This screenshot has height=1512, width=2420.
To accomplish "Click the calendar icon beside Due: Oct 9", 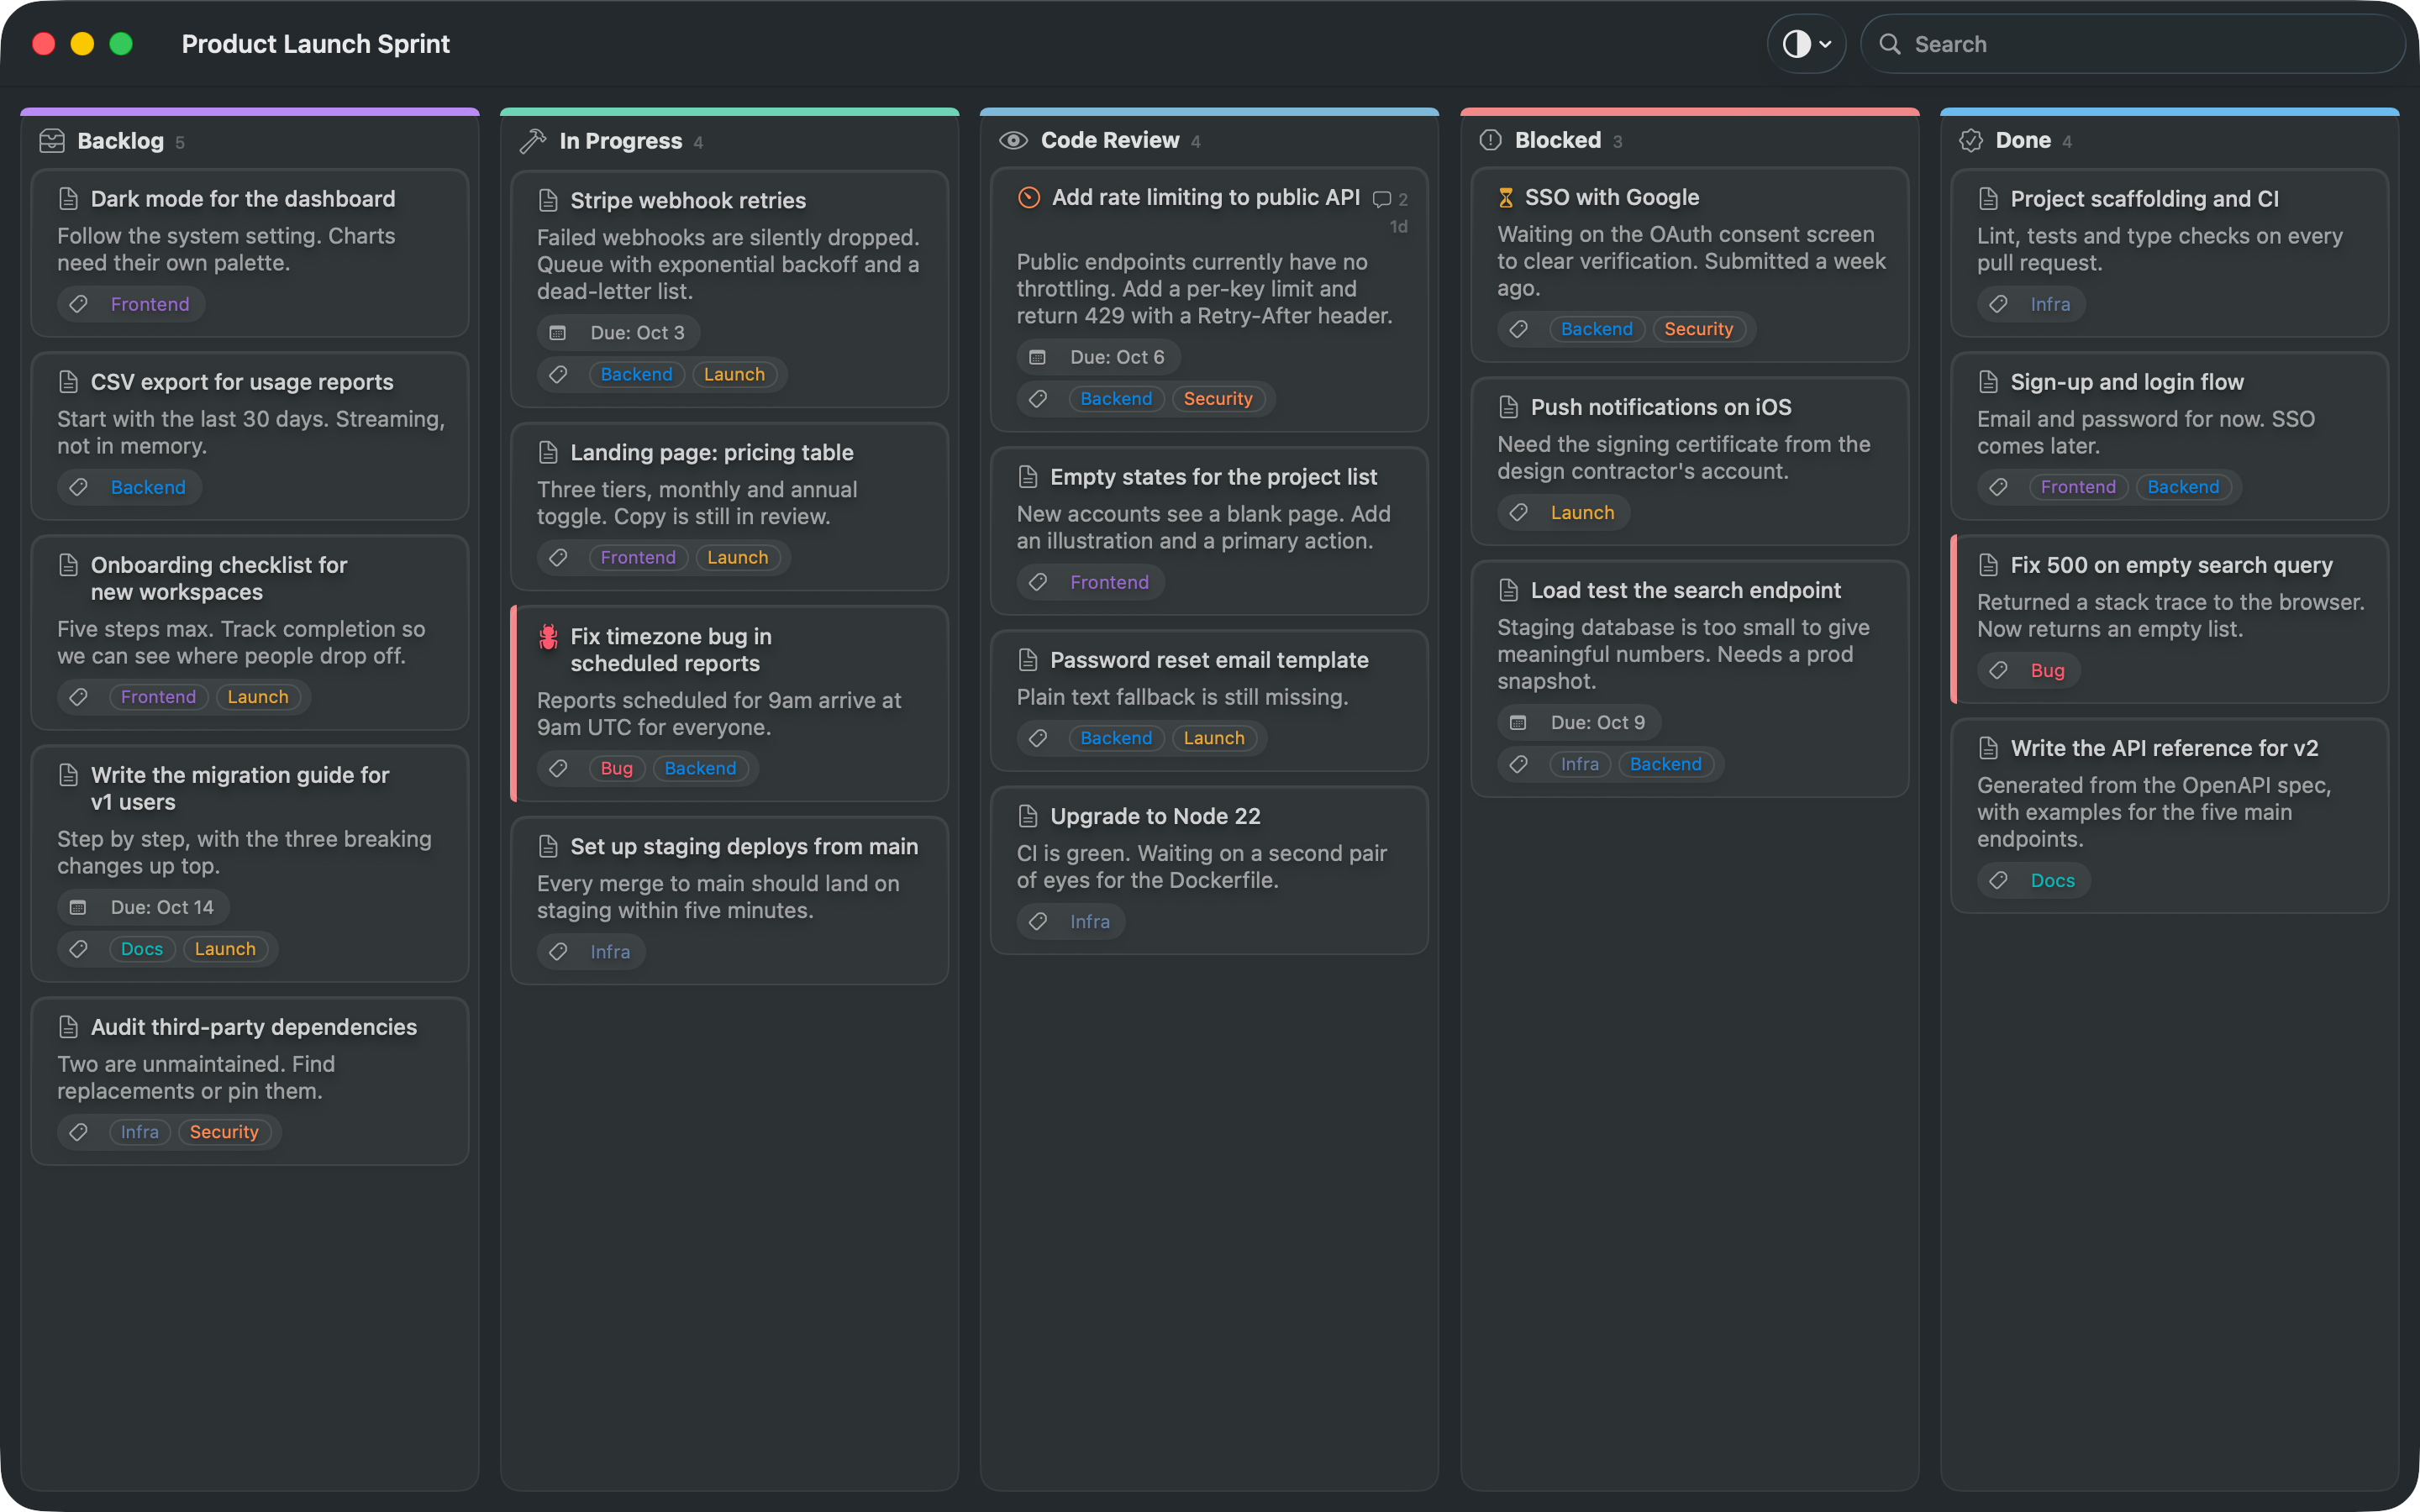I will pos(1518,722).
